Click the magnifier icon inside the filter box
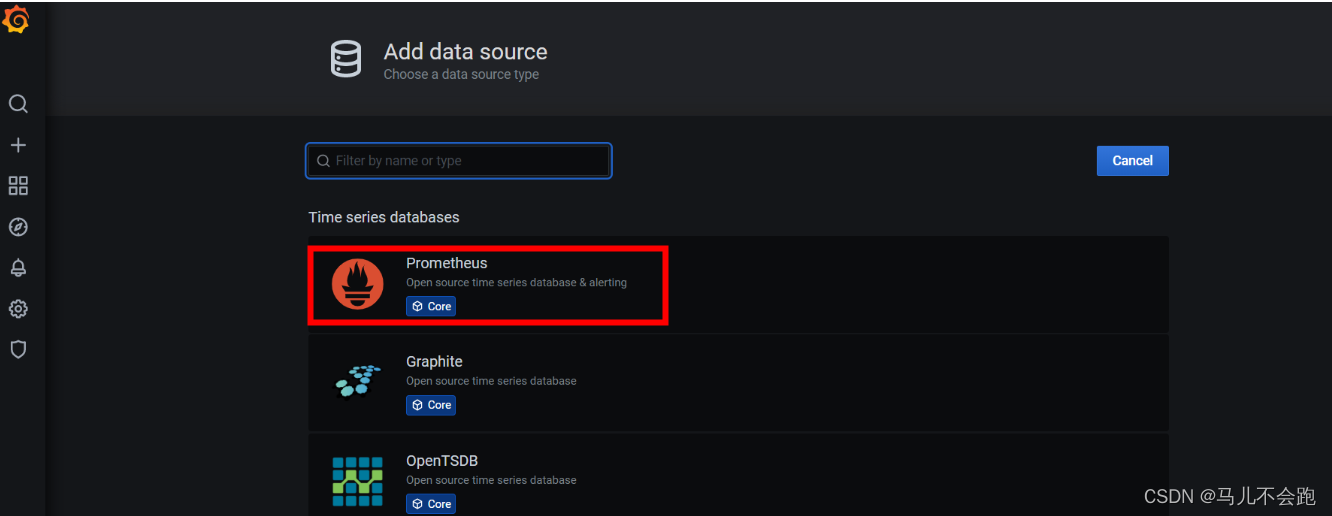Viewport: 1332px width, 516px height. coord(323,161)
